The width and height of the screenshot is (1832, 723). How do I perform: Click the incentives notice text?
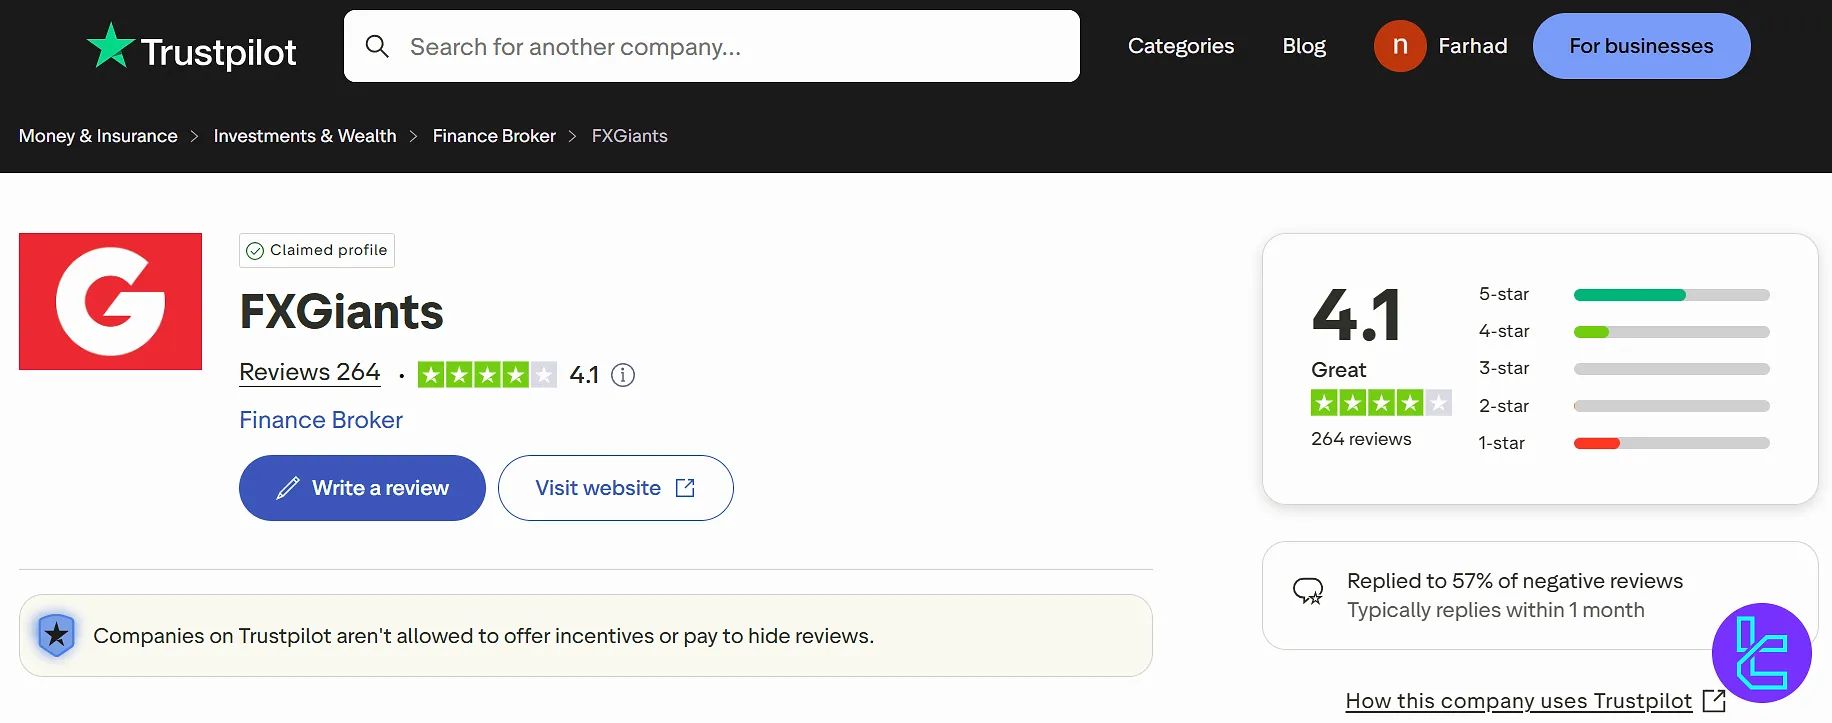point(484,636)
